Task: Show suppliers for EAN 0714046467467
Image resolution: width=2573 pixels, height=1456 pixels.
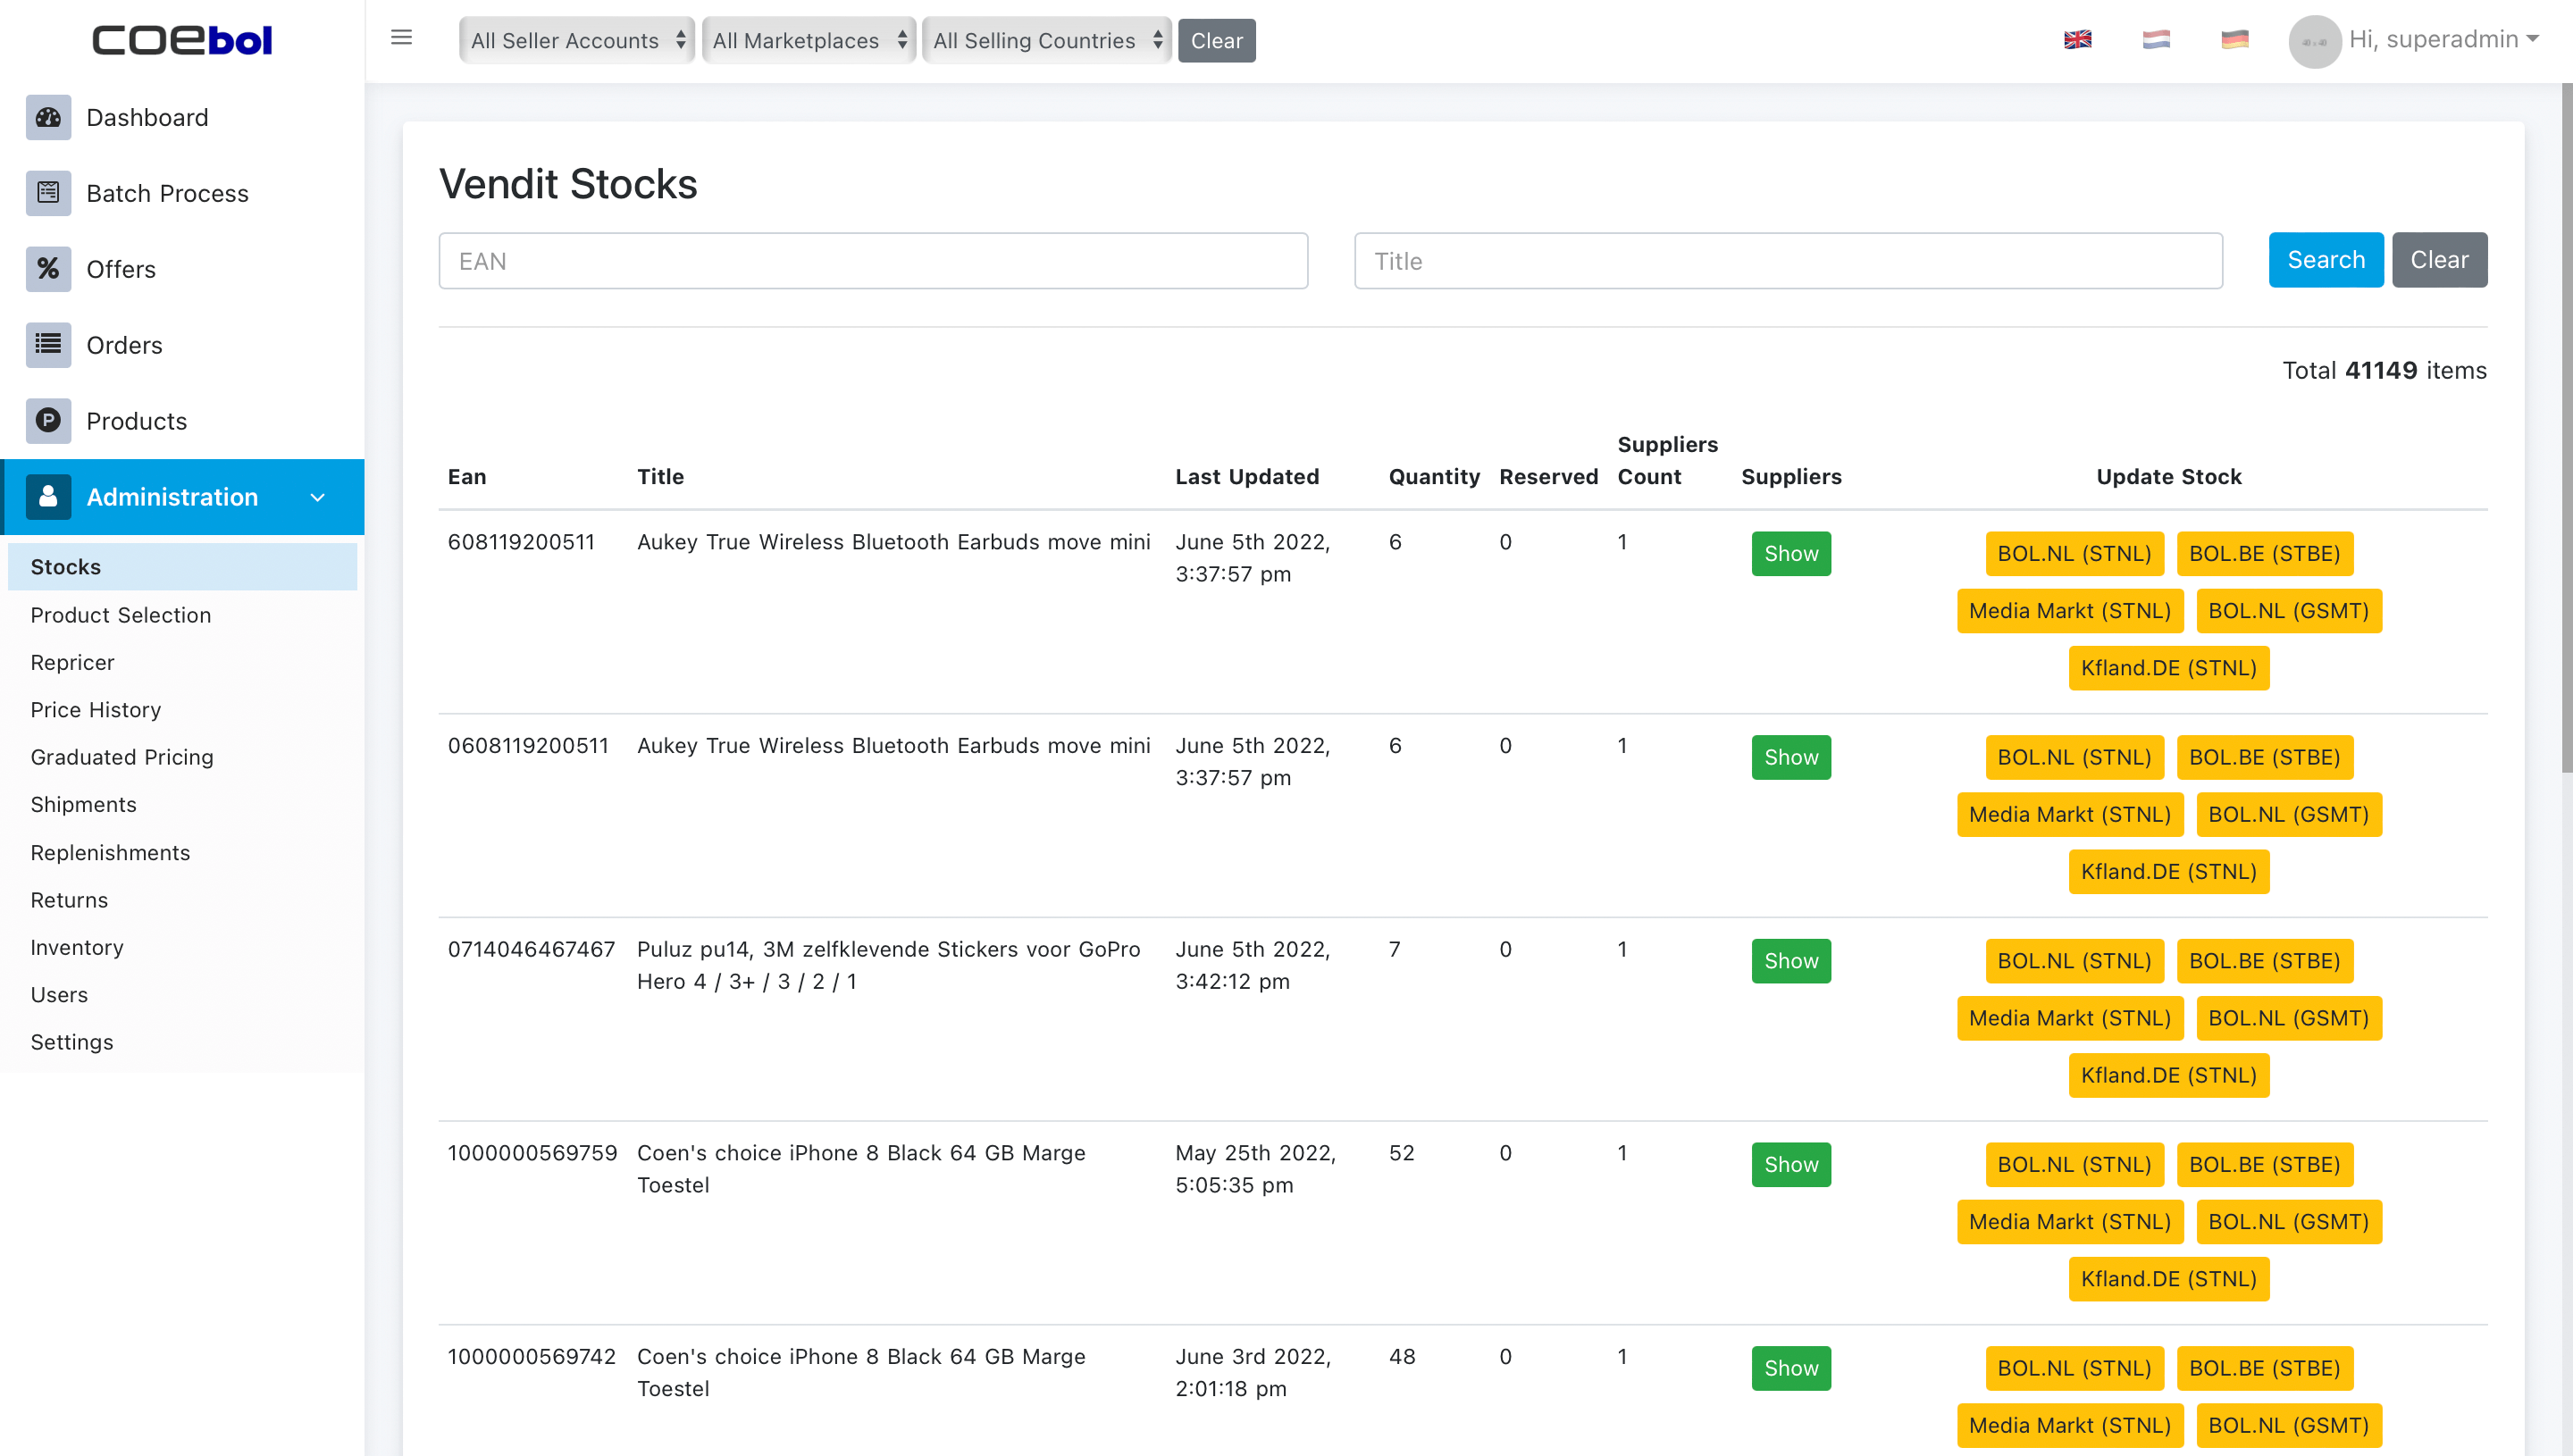Action: [1791, 961]
